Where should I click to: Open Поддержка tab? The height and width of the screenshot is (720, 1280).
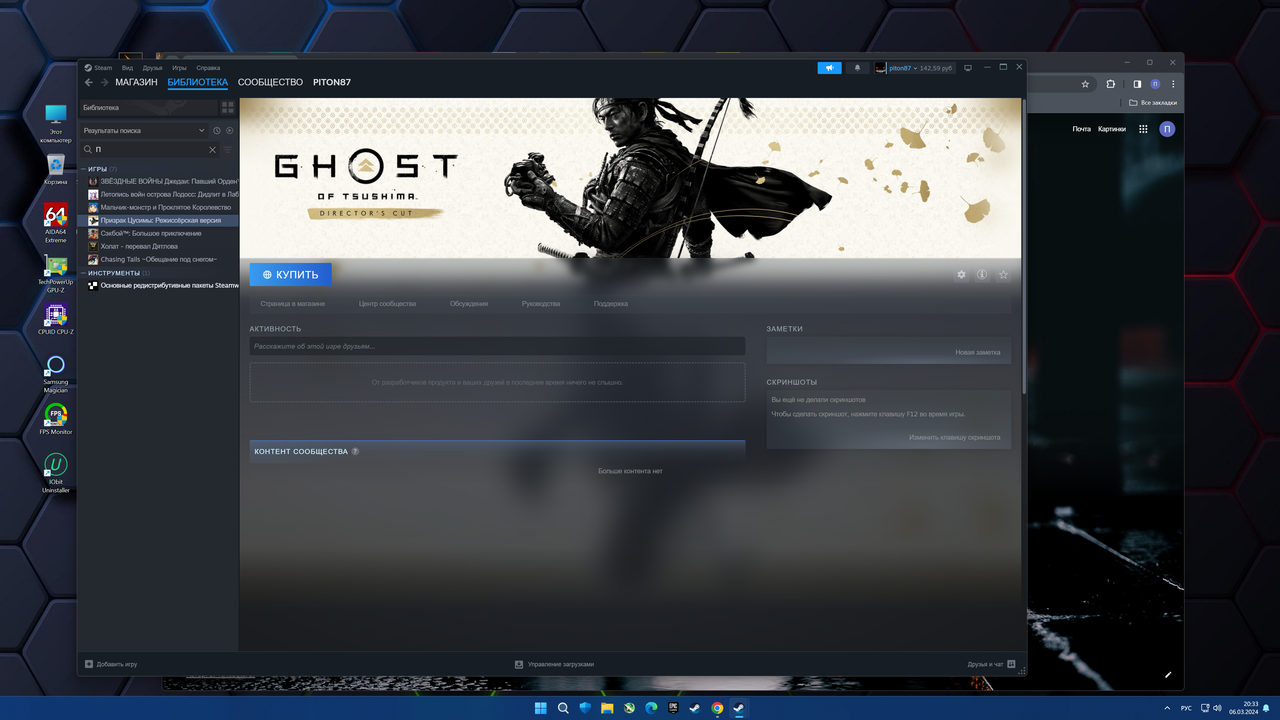pyautogui.click(x=611, y=303)
